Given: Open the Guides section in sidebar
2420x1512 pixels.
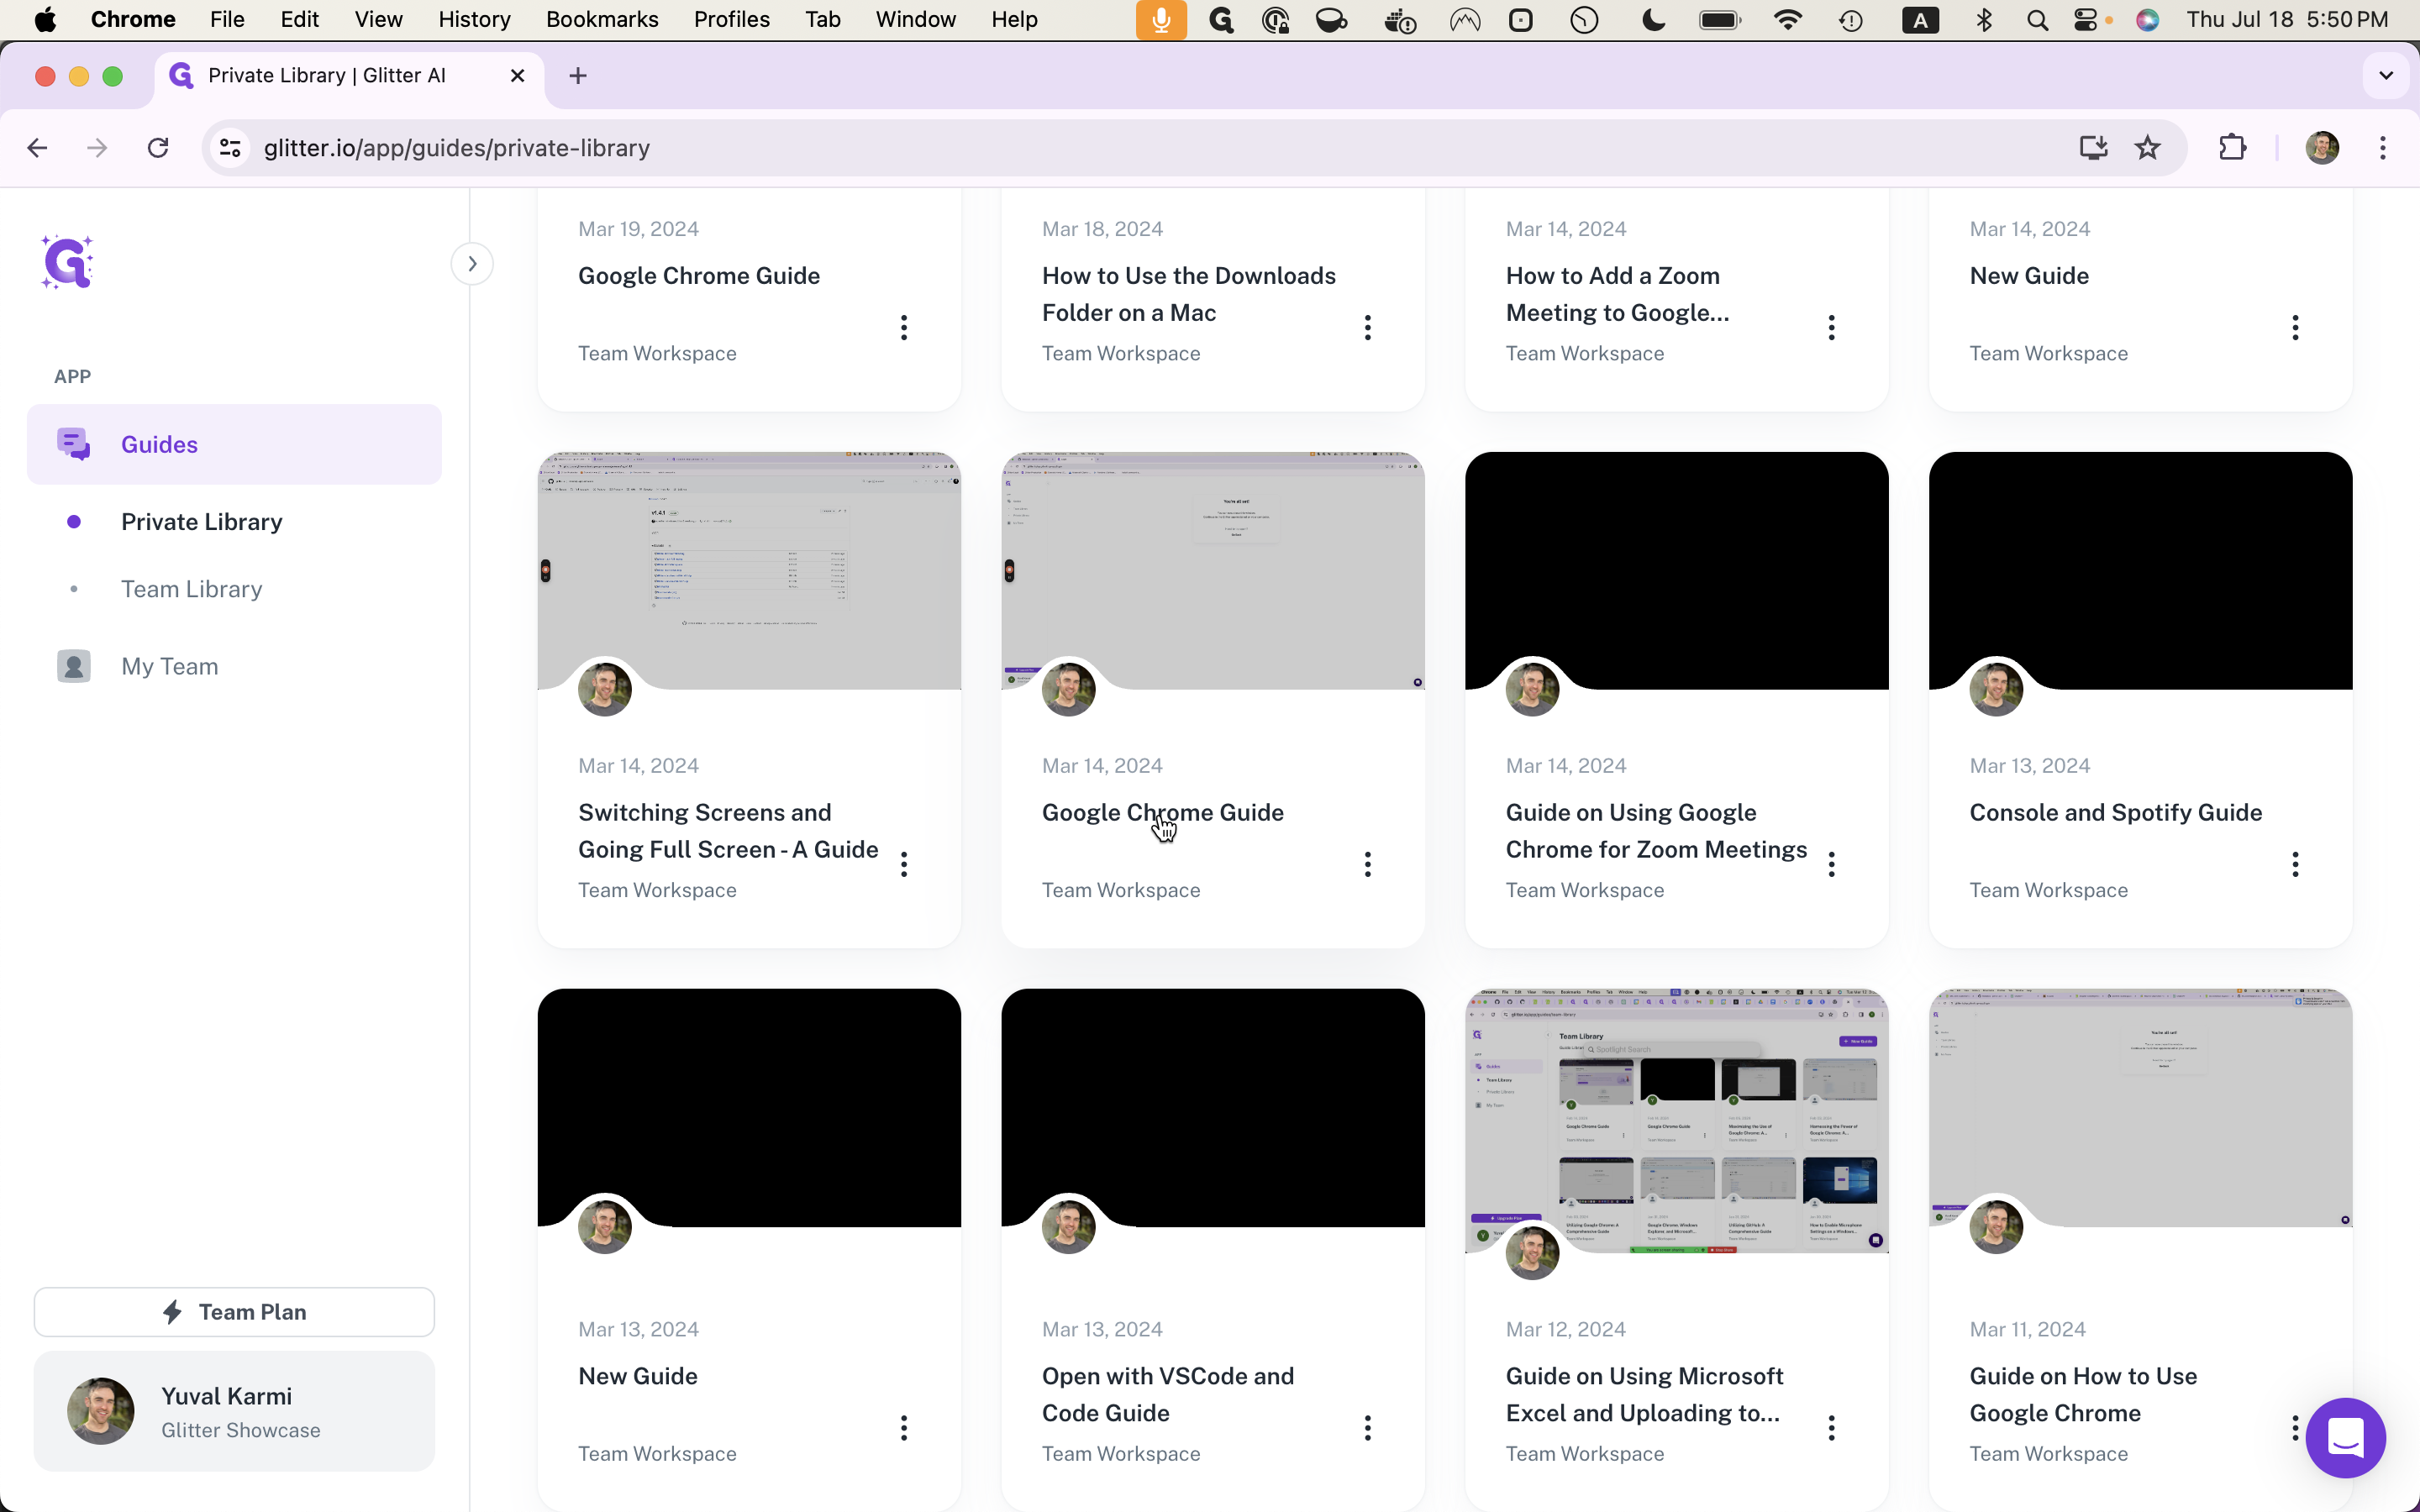Looking at the screenshot, I should pos(234,444).
